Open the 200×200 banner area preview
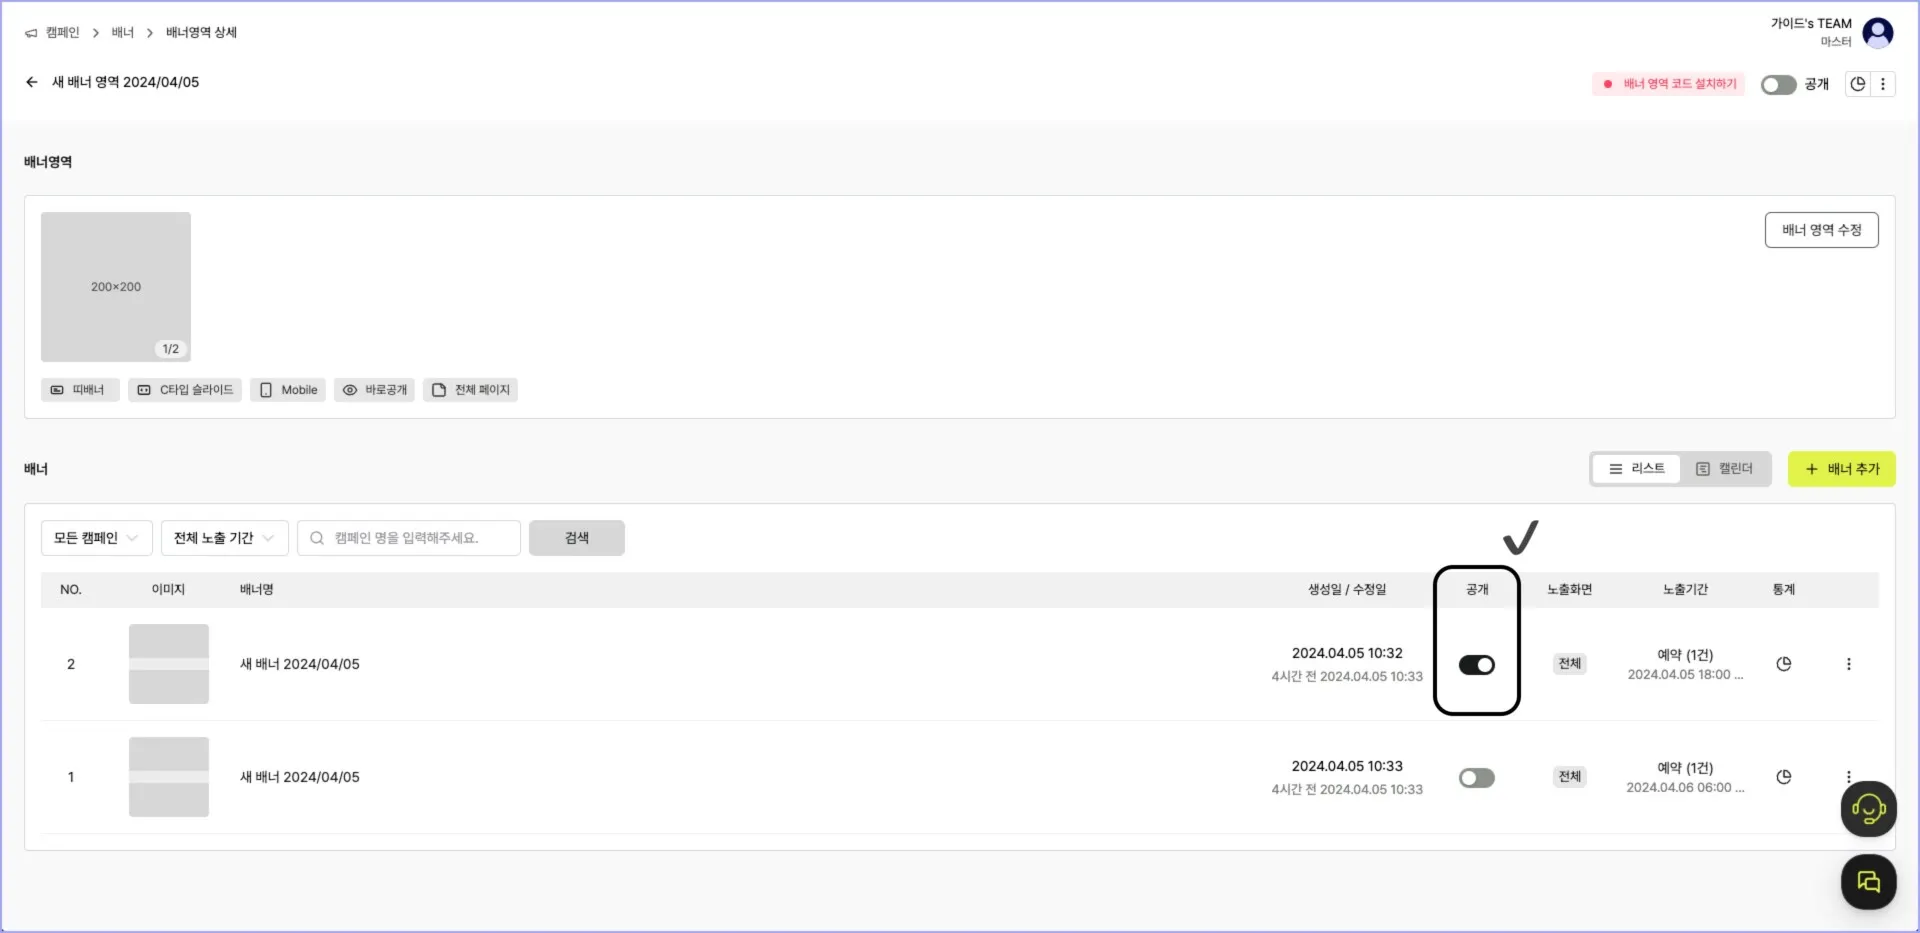Screen dimensions: 1920x933 116,287
